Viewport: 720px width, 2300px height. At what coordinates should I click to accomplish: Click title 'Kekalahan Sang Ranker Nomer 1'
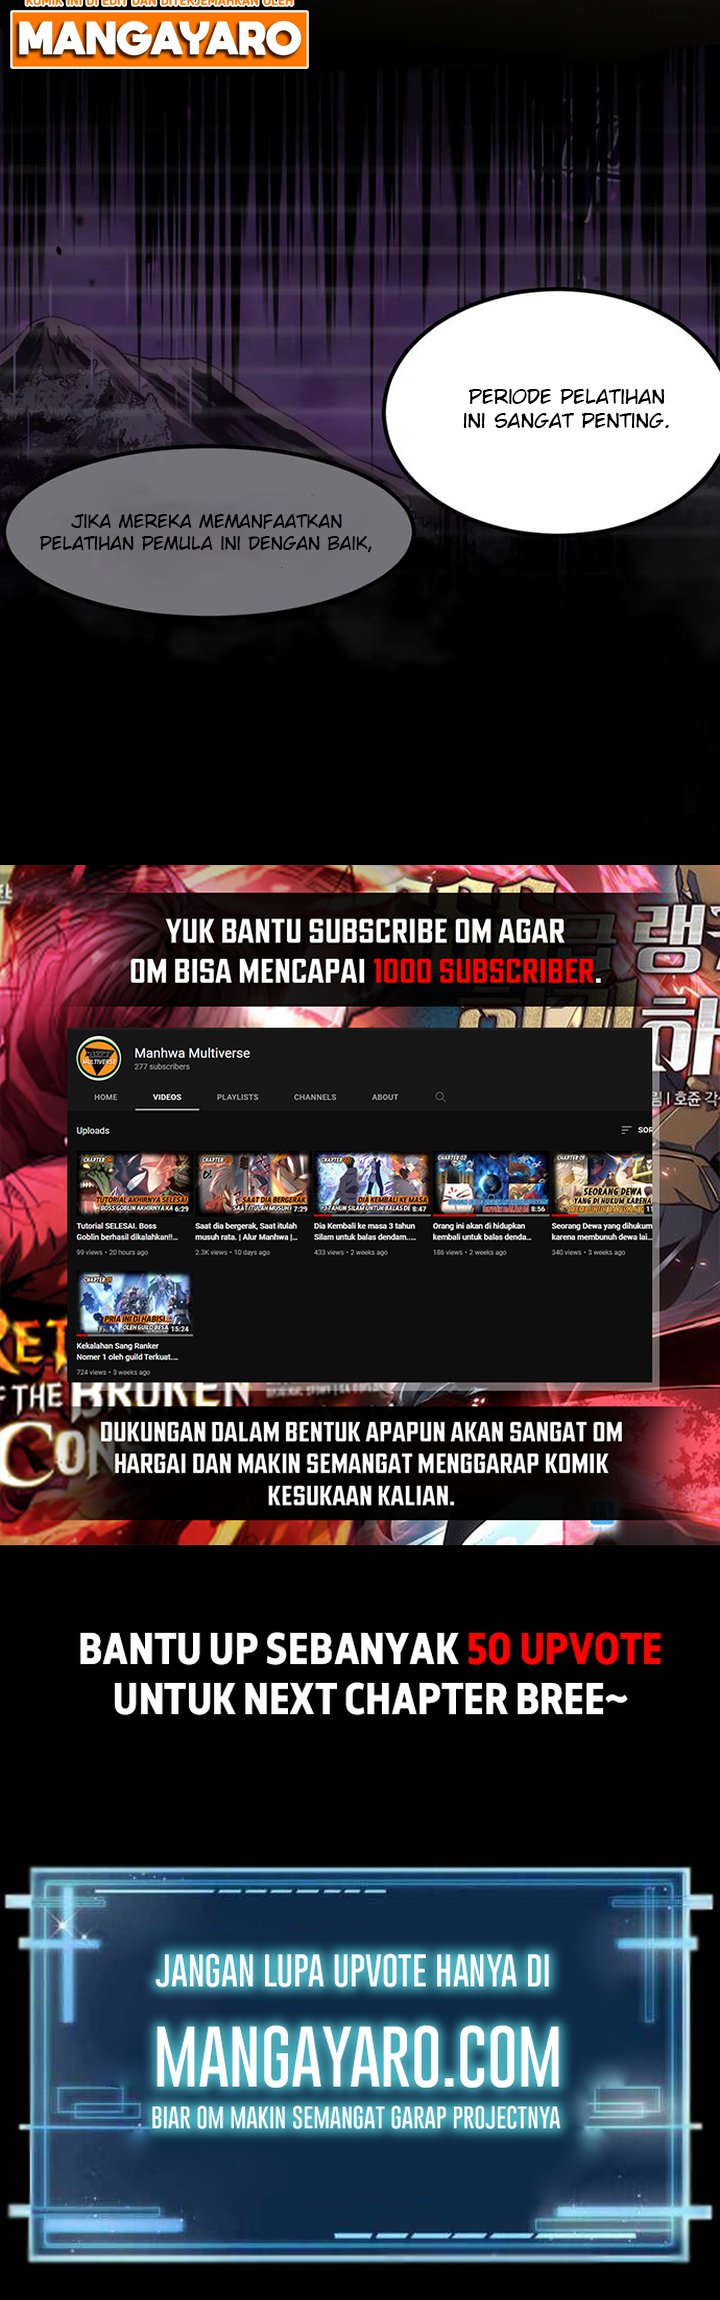click(x=127, y=1351)
